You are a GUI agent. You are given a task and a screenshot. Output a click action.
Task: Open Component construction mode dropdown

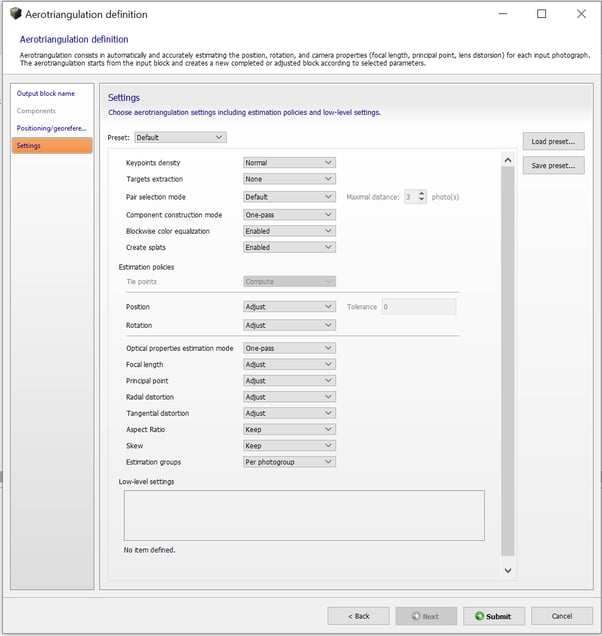[289, 215]
